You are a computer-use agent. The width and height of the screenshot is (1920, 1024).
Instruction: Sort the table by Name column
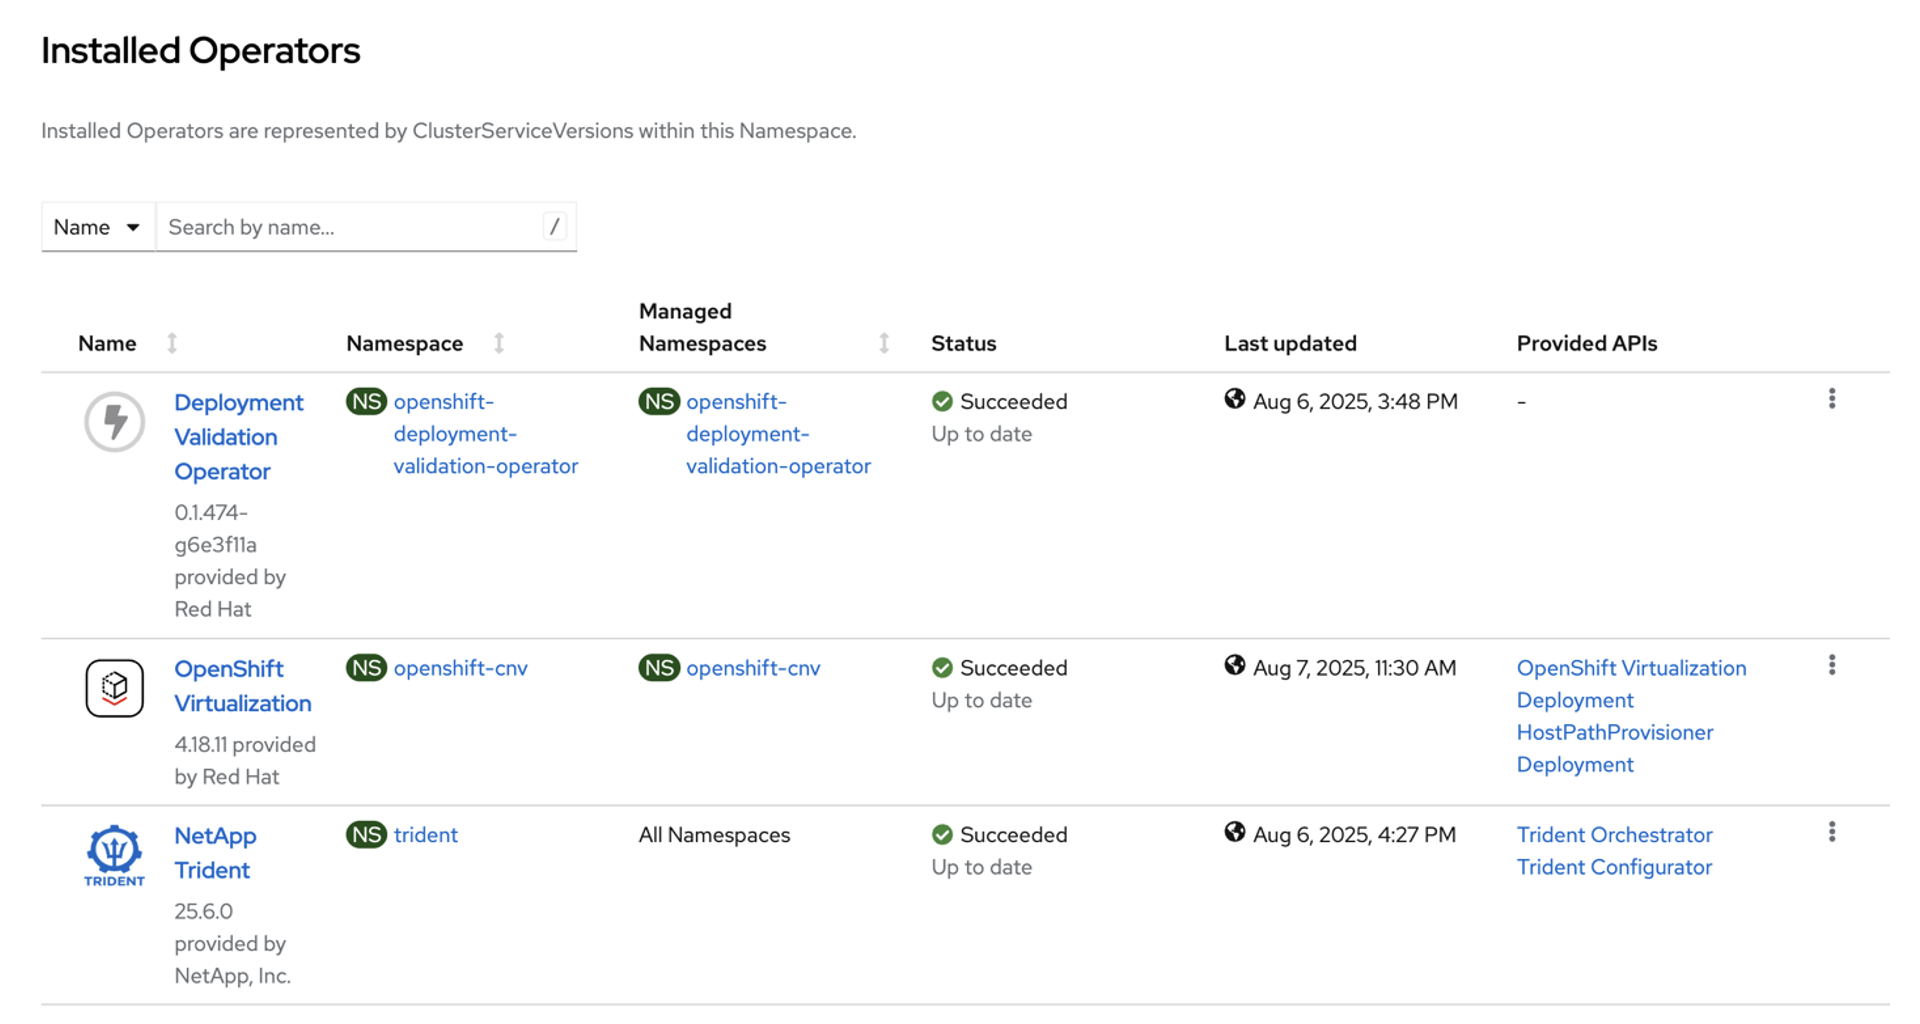coord(172,343)
